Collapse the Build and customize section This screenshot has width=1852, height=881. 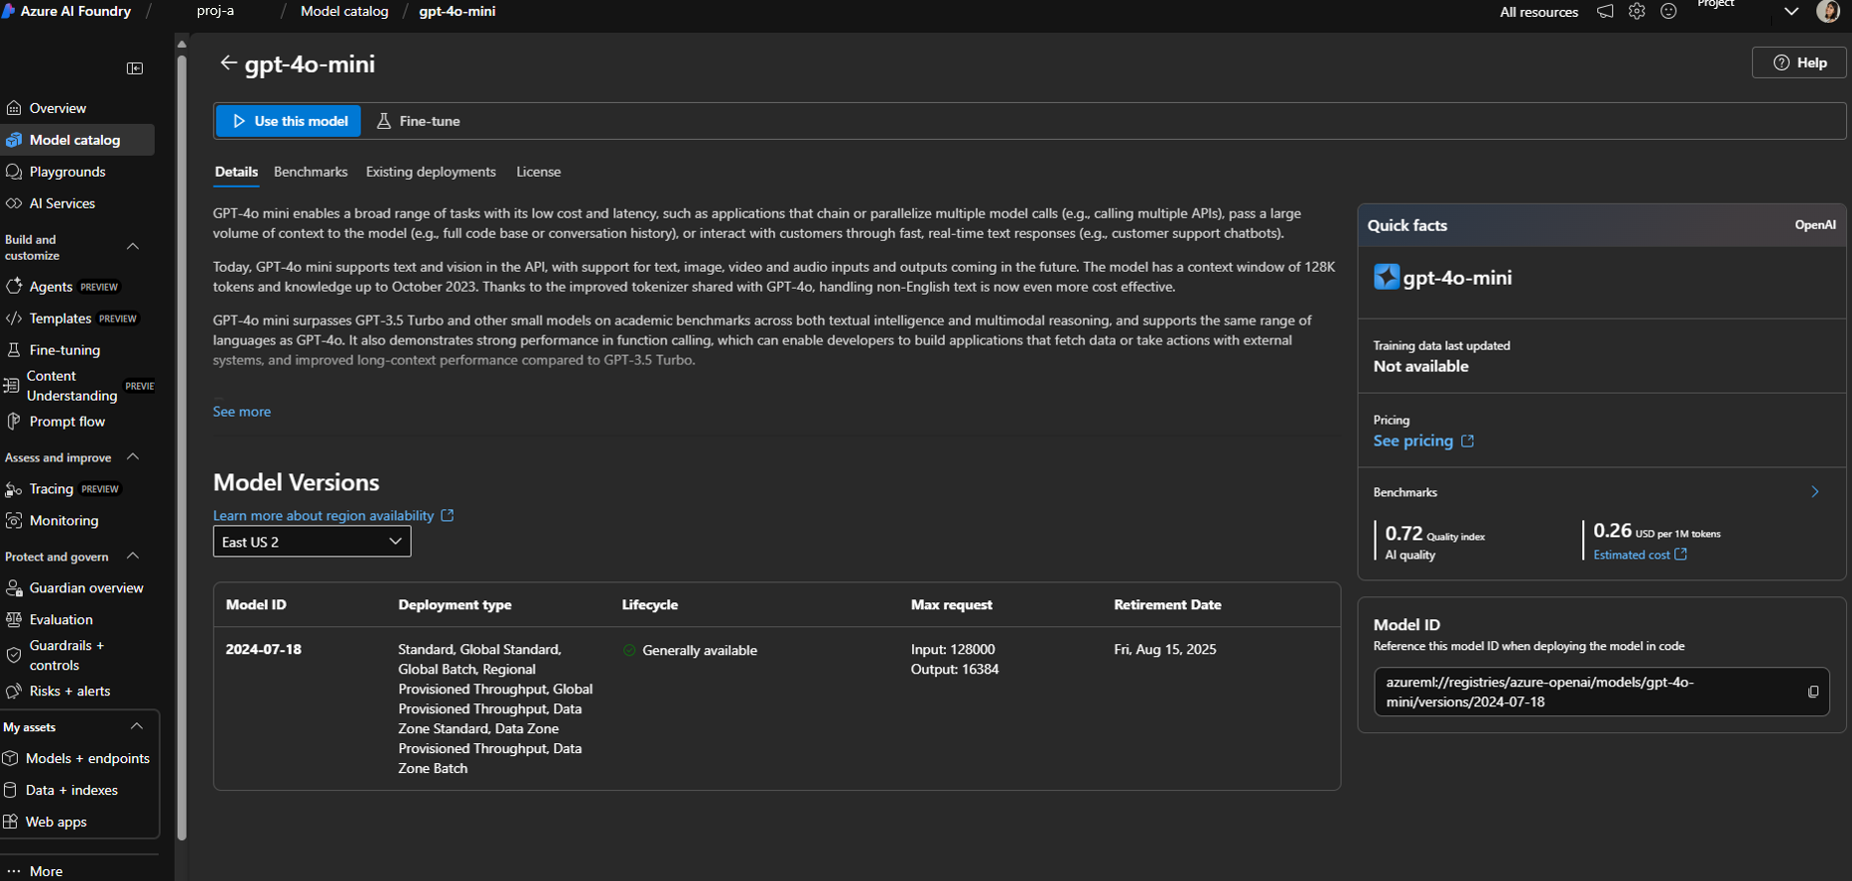(133, 247)
